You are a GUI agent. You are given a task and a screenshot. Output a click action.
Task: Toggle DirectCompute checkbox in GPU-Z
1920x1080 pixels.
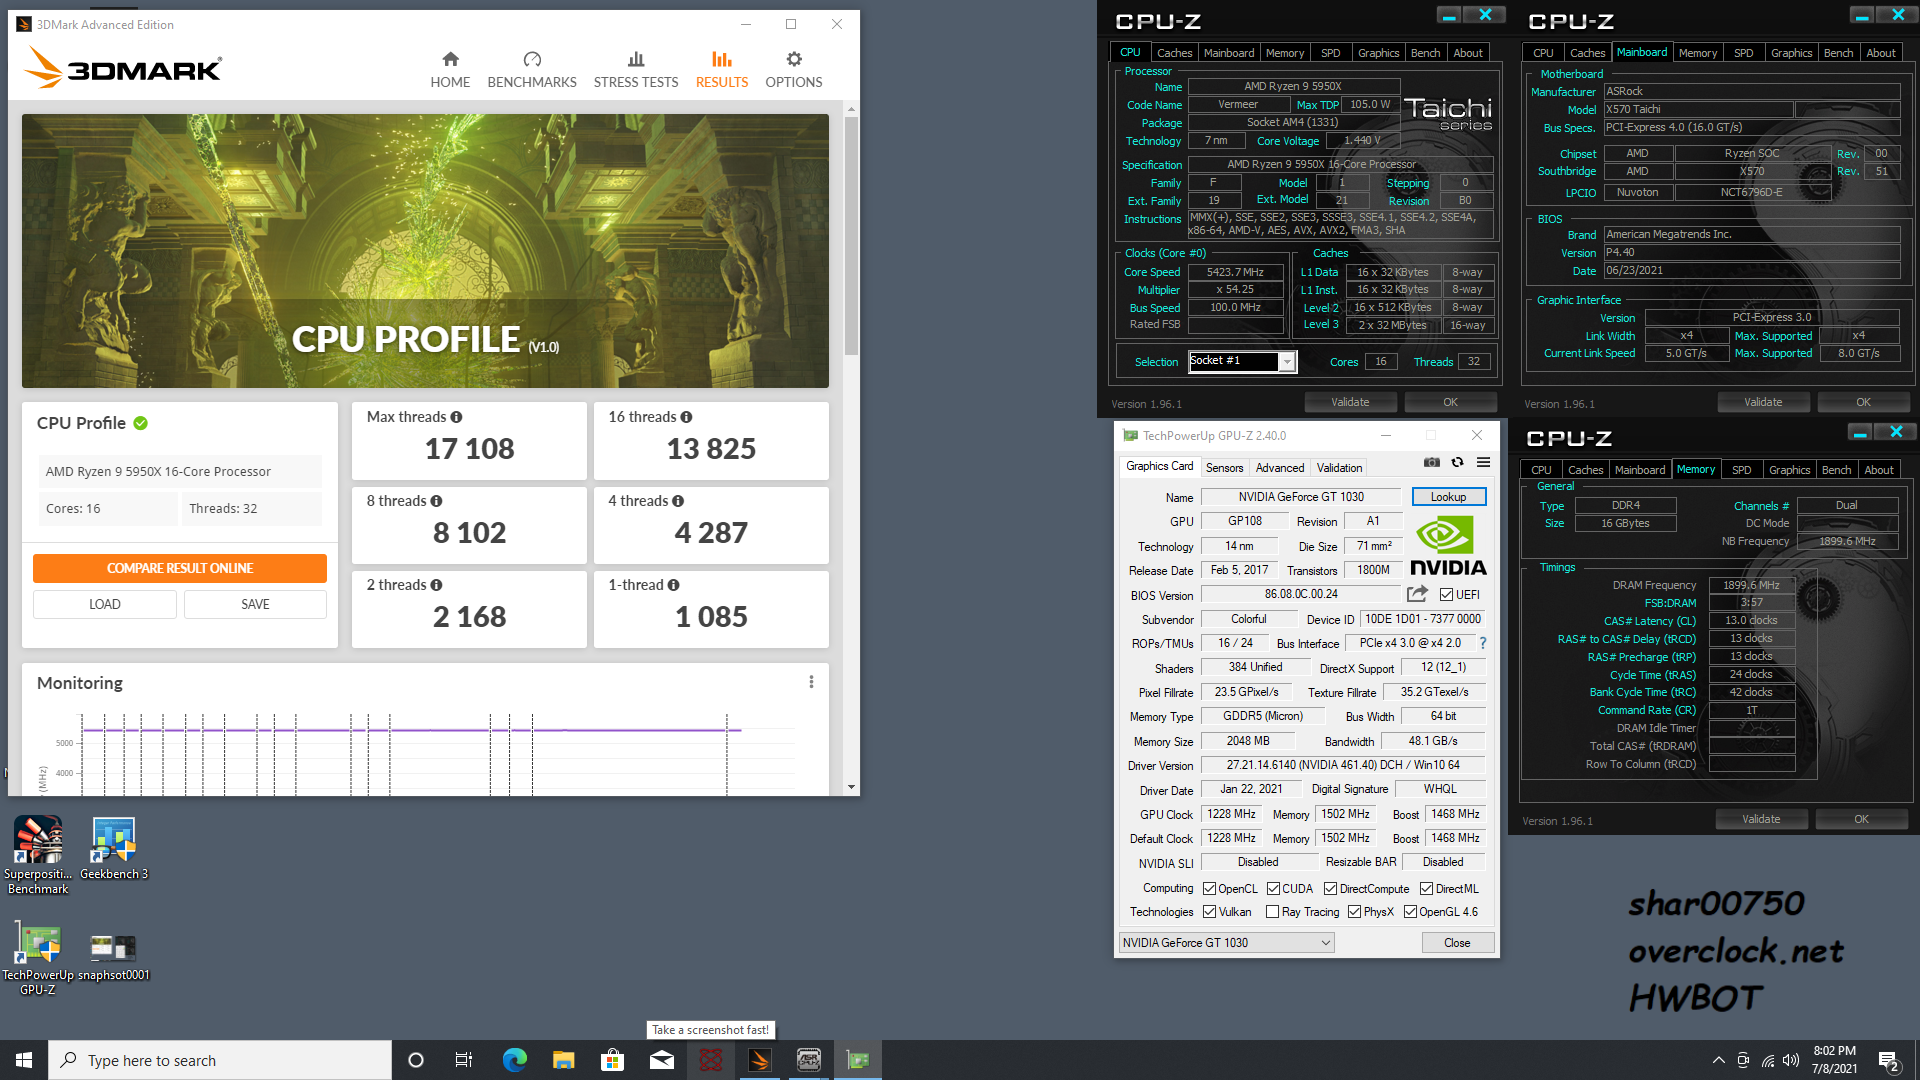(1330, 889)
